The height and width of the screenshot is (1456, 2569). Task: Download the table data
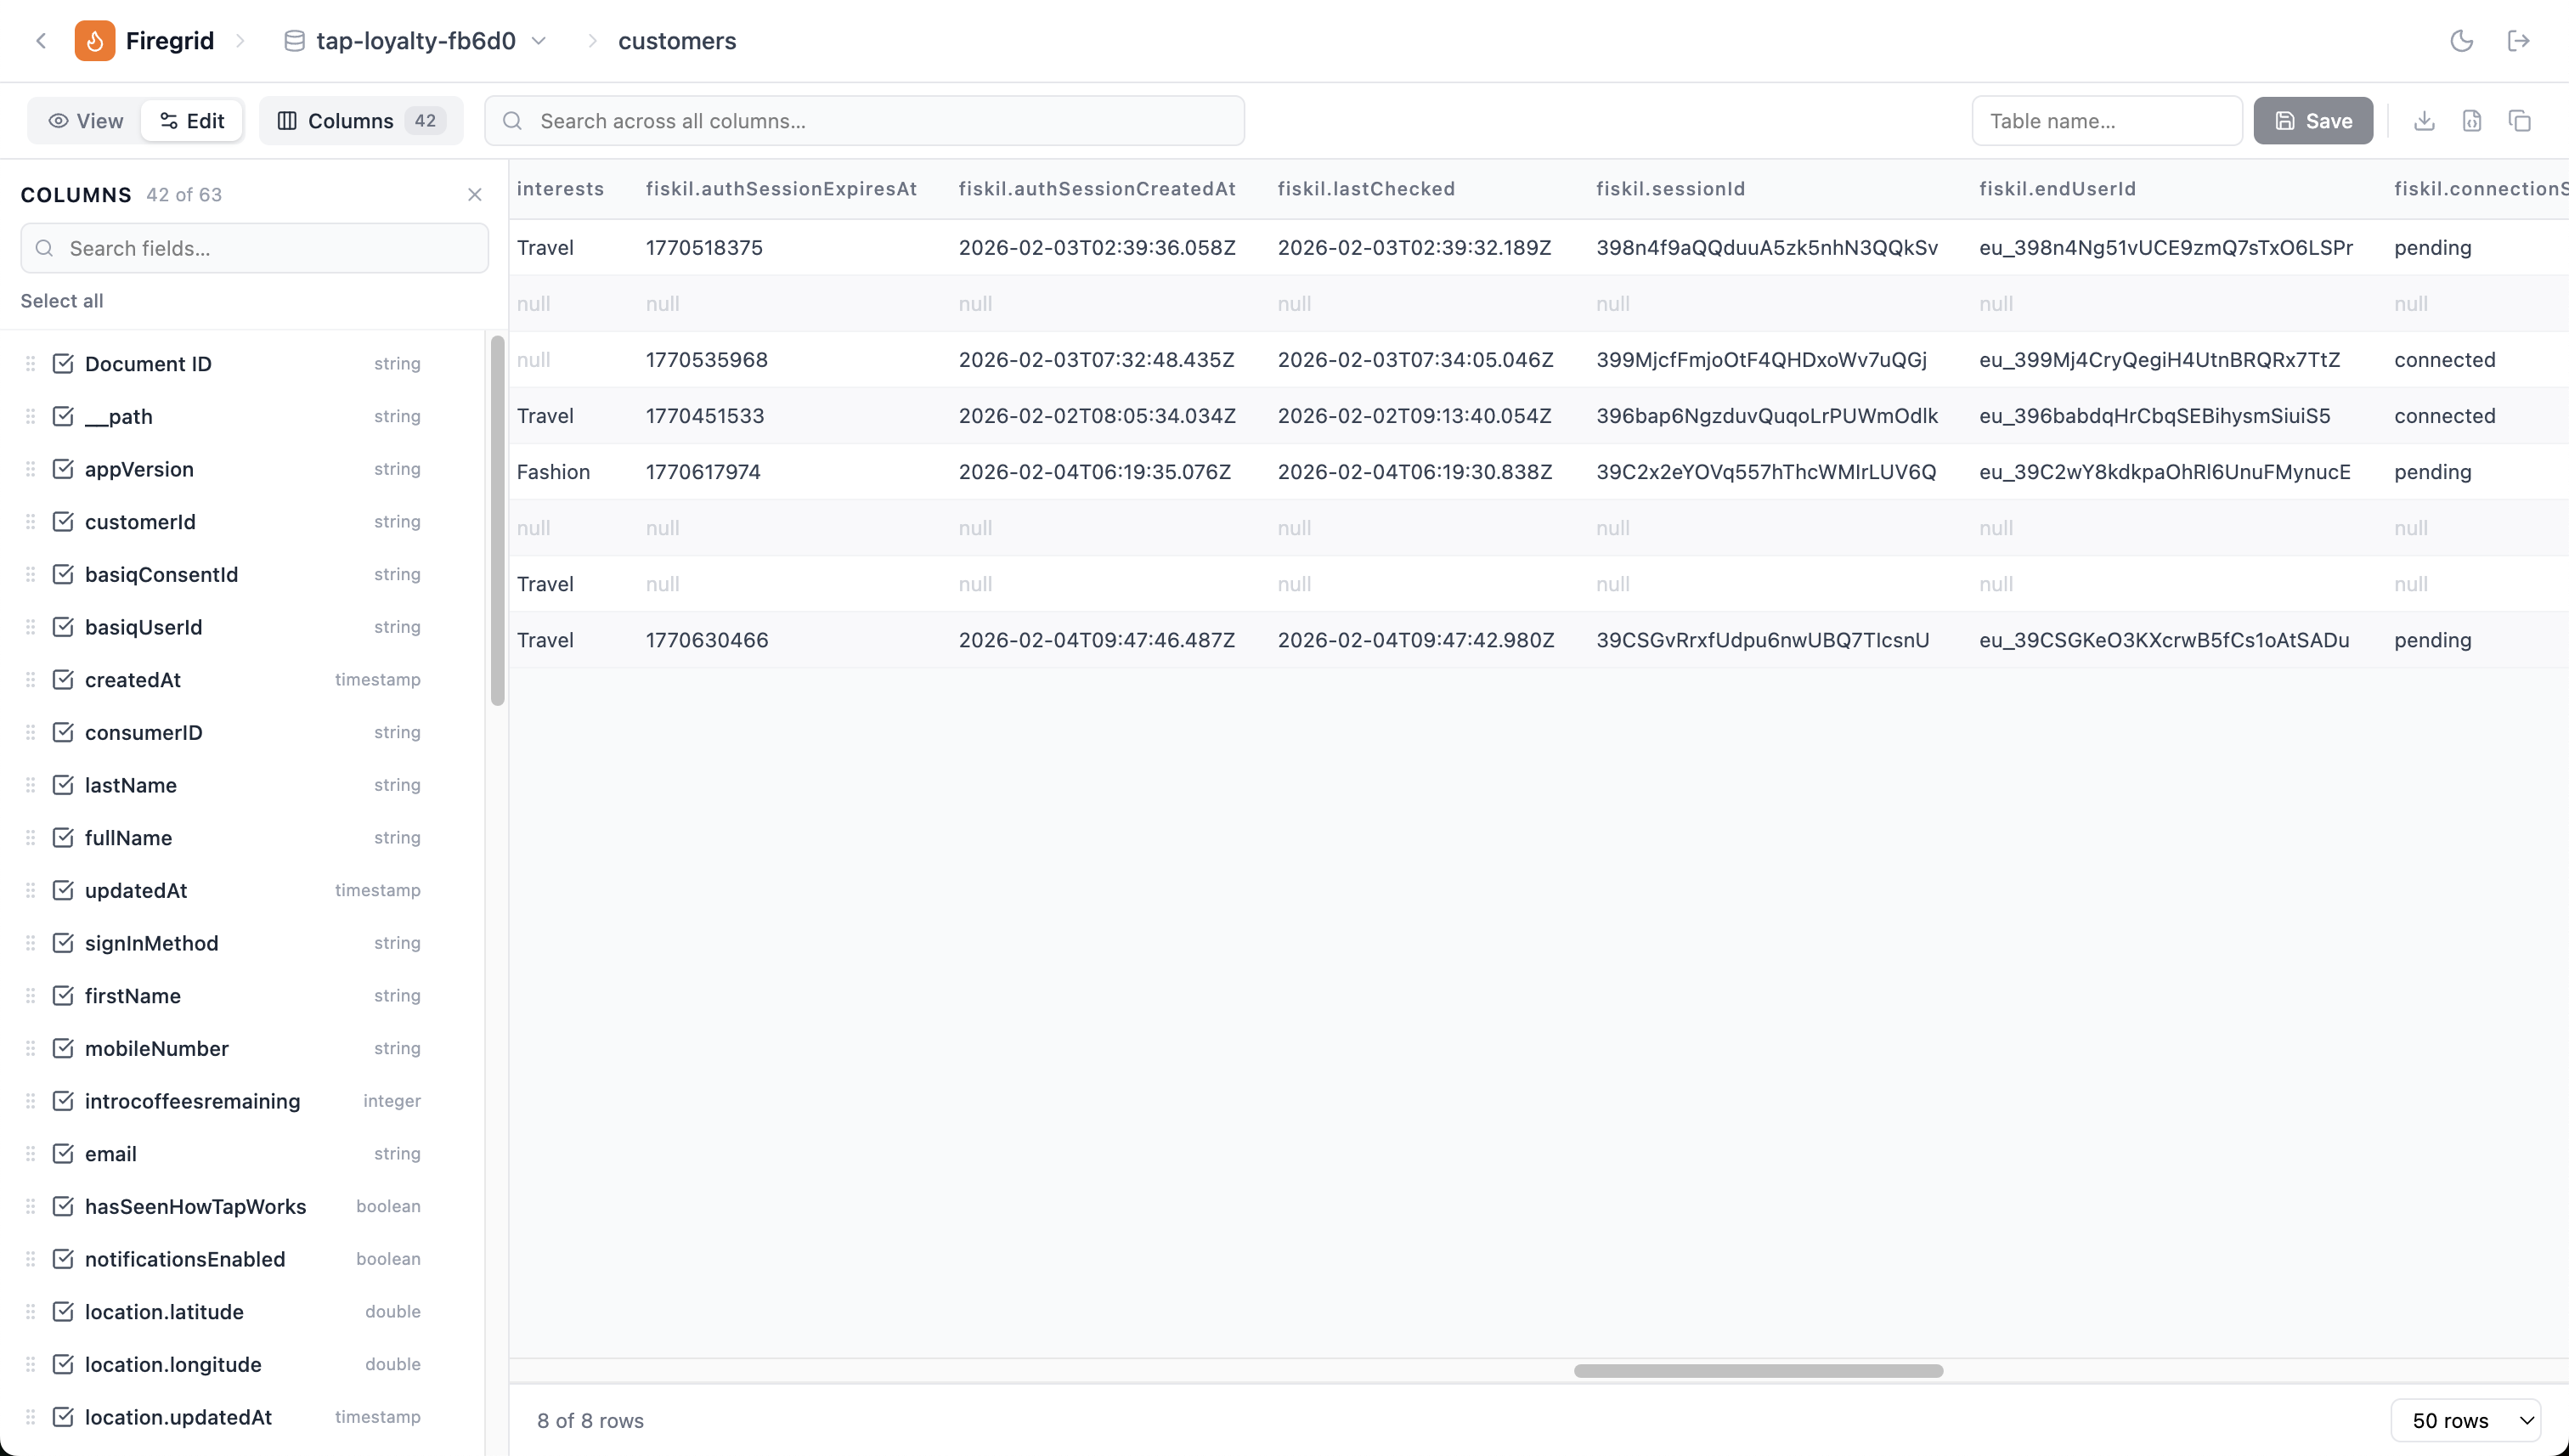pos(2424,120)
